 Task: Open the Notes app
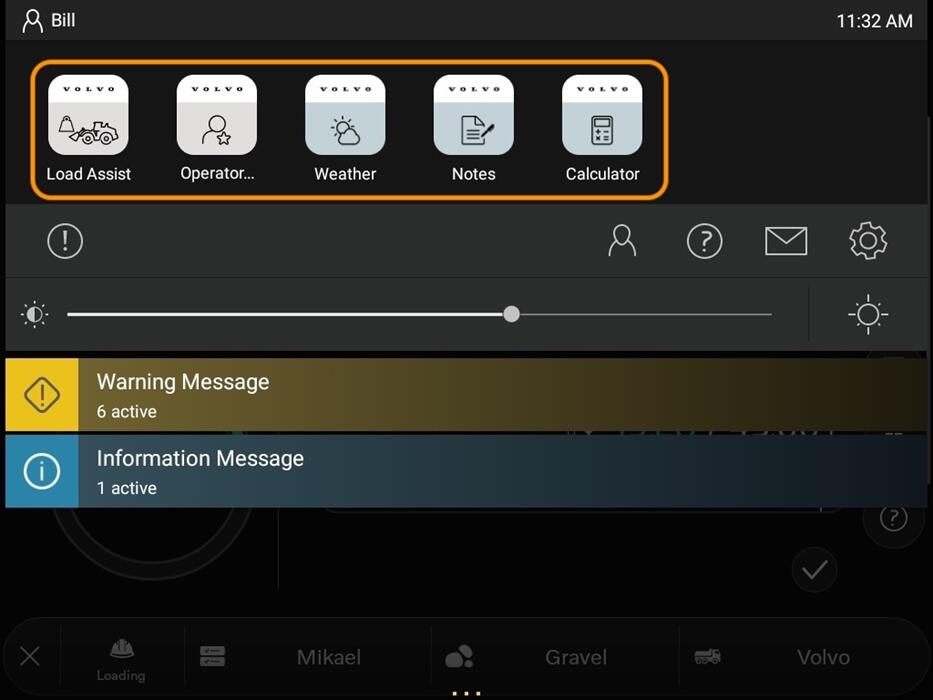tap(473, 116)
